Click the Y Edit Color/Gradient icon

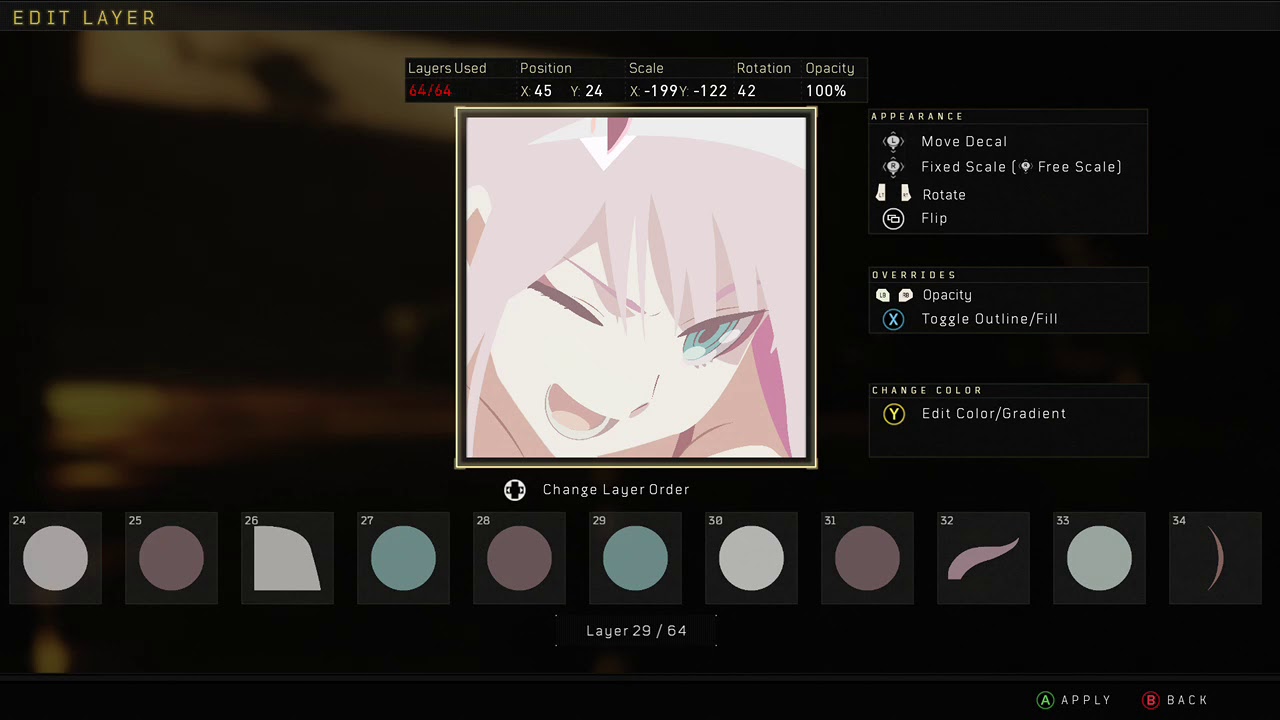tap(893, 414)
